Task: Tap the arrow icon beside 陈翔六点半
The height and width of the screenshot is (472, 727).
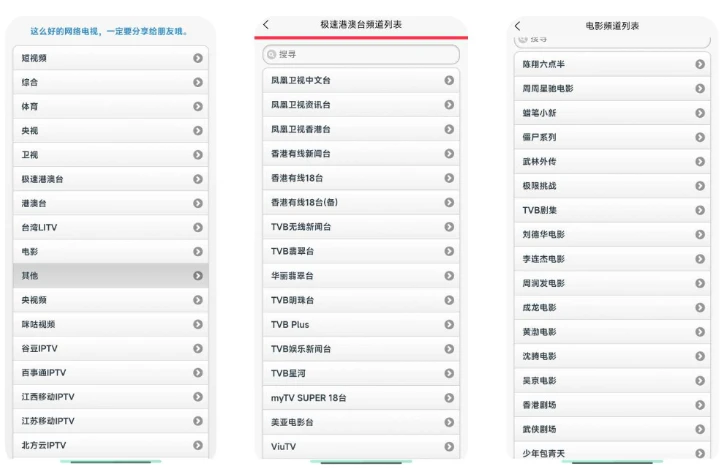Action: pos(701,64)
